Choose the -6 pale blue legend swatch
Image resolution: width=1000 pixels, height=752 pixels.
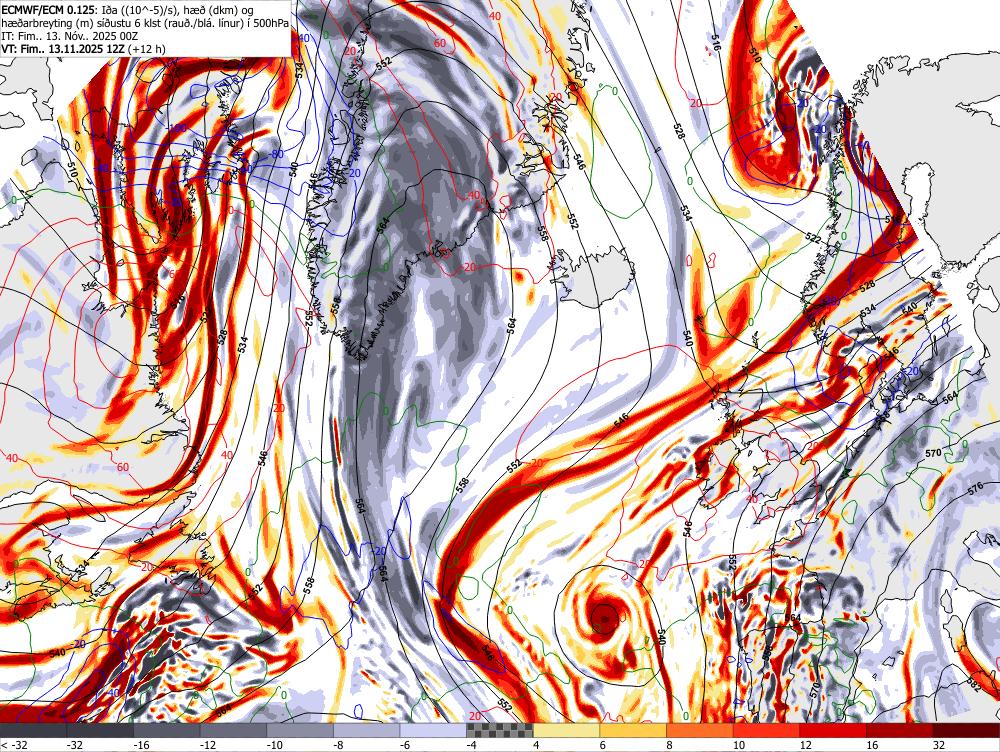point(433,730)
